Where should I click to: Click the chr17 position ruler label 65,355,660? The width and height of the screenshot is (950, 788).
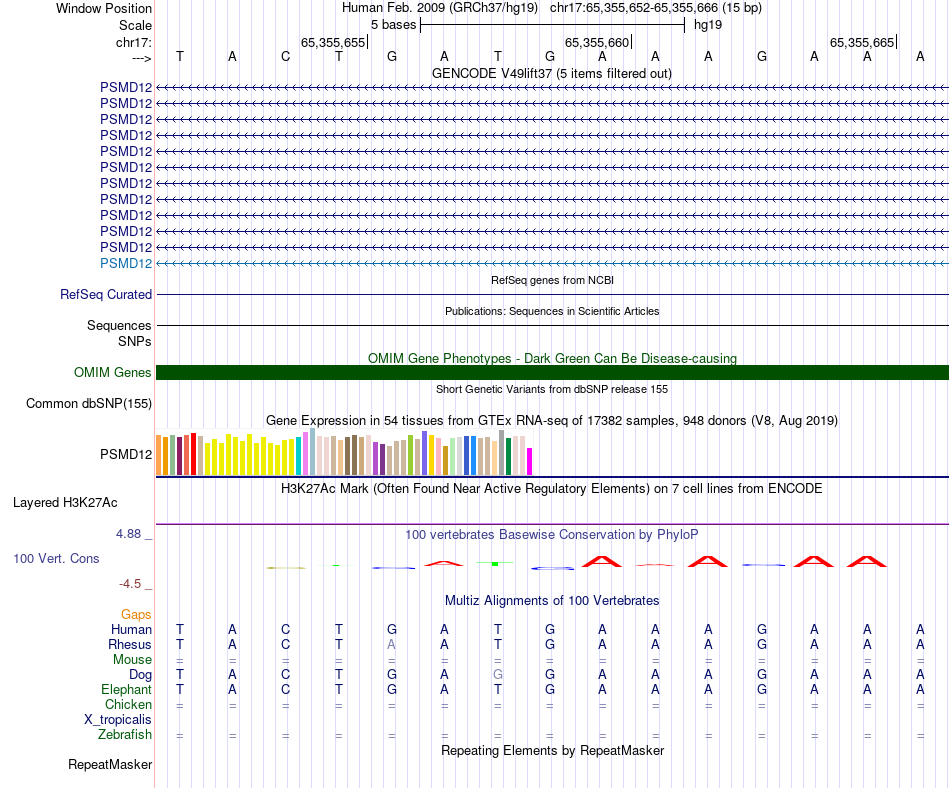(597, 42)
